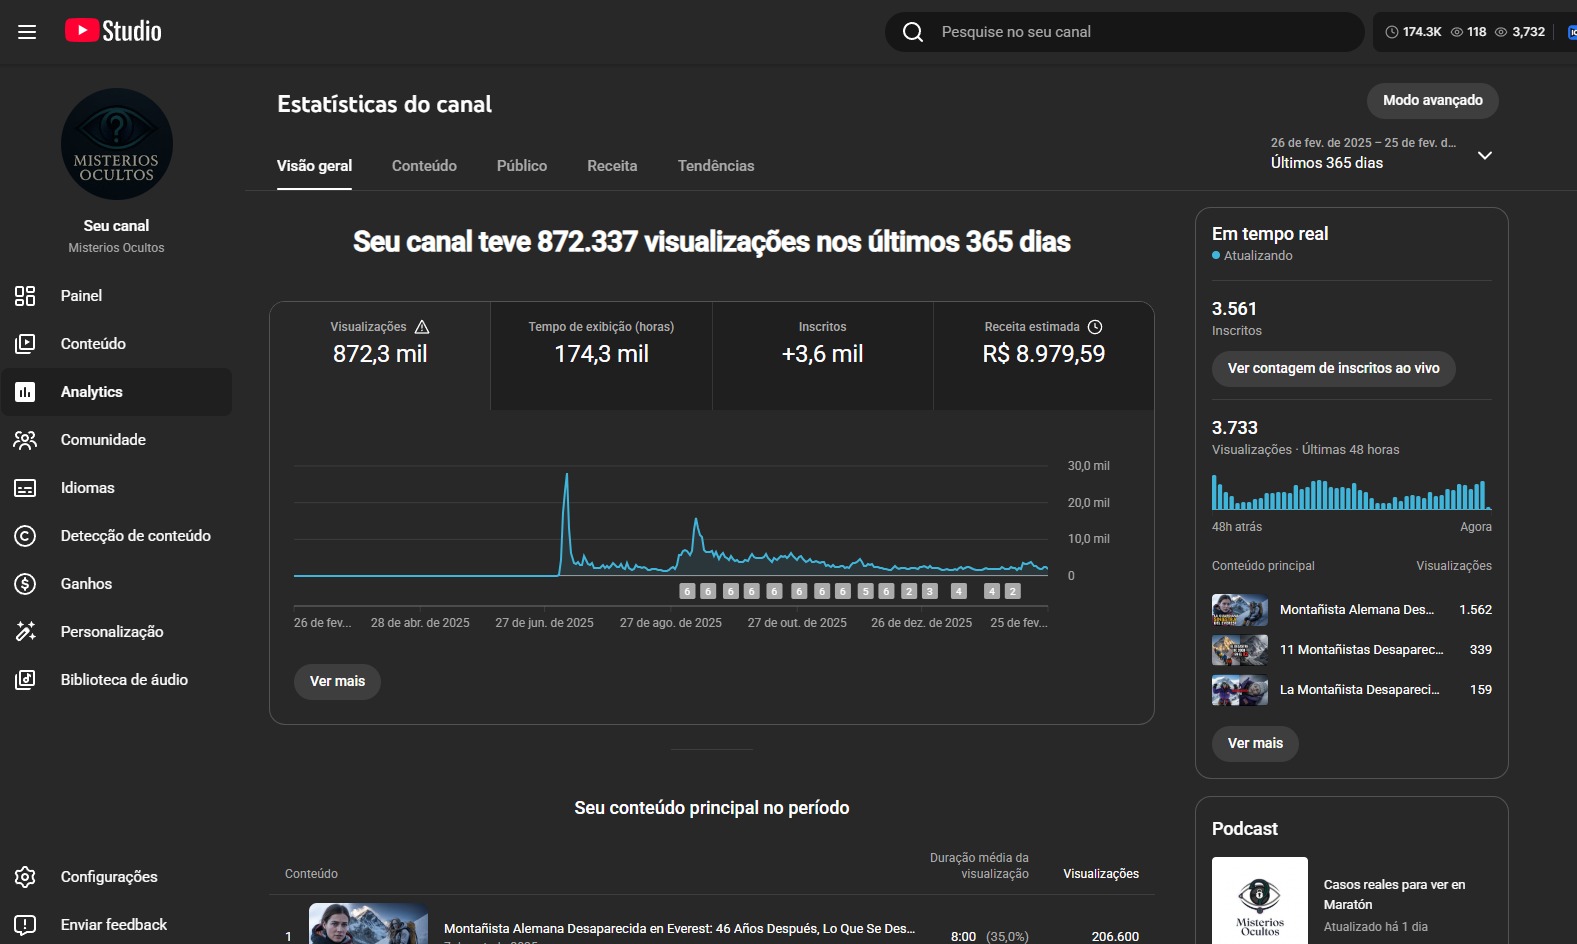This screenshot has width=1577, height=944.
Task: Open Detecção de conteúdo copyright icon
Action: point(25,536)
